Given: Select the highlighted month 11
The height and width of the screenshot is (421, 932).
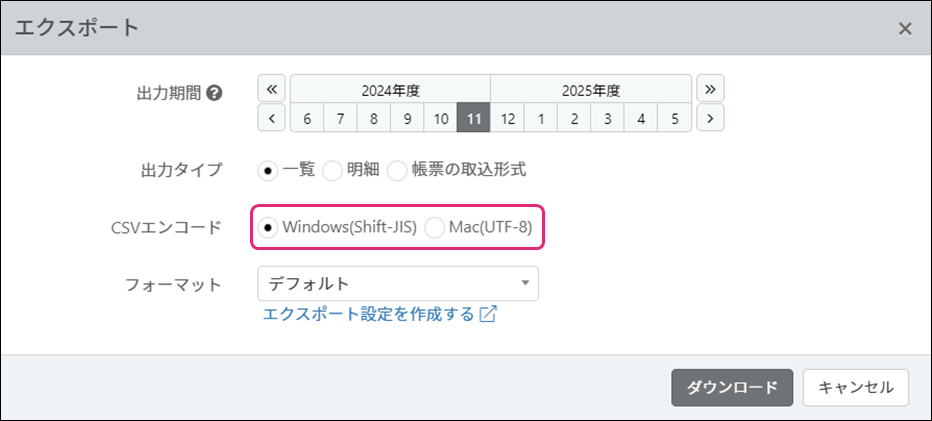Looking at the screenshot, I should click(x=474, y=118).
